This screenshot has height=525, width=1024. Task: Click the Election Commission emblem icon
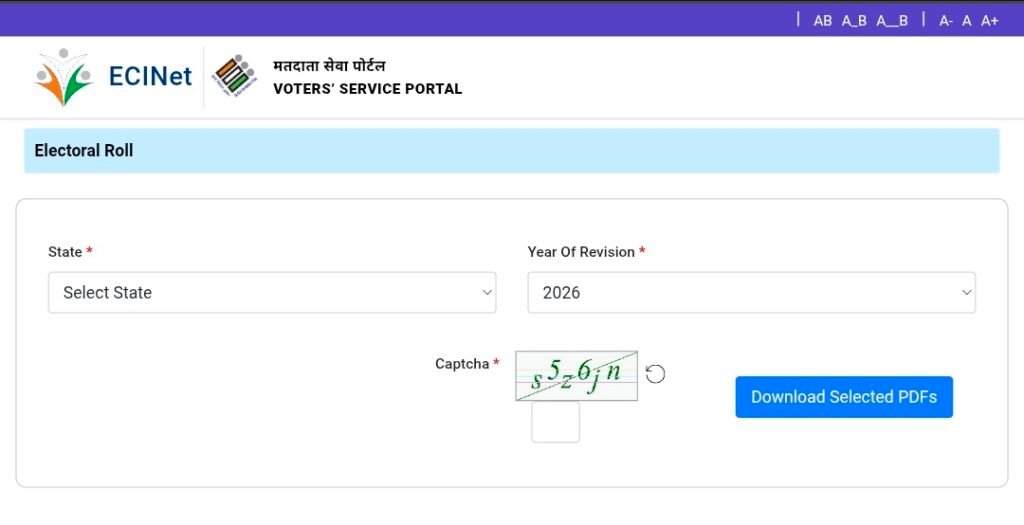click(x=235, y=75)
